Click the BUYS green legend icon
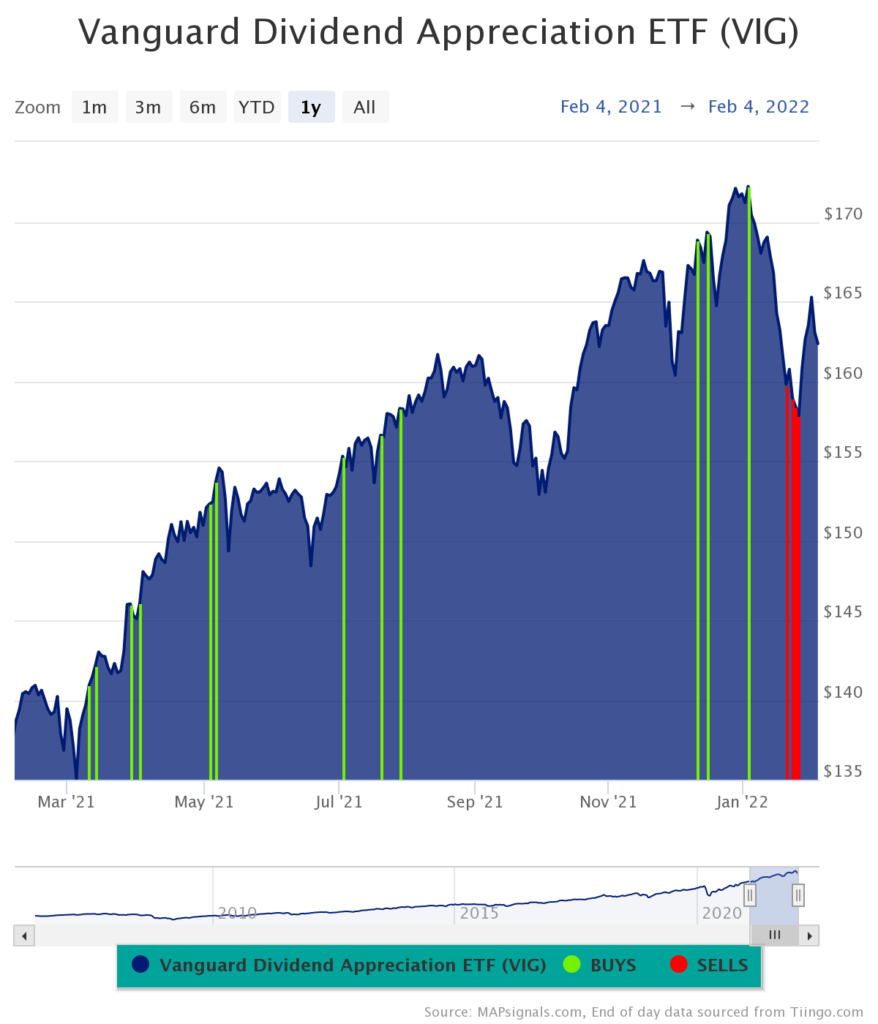 572,965
